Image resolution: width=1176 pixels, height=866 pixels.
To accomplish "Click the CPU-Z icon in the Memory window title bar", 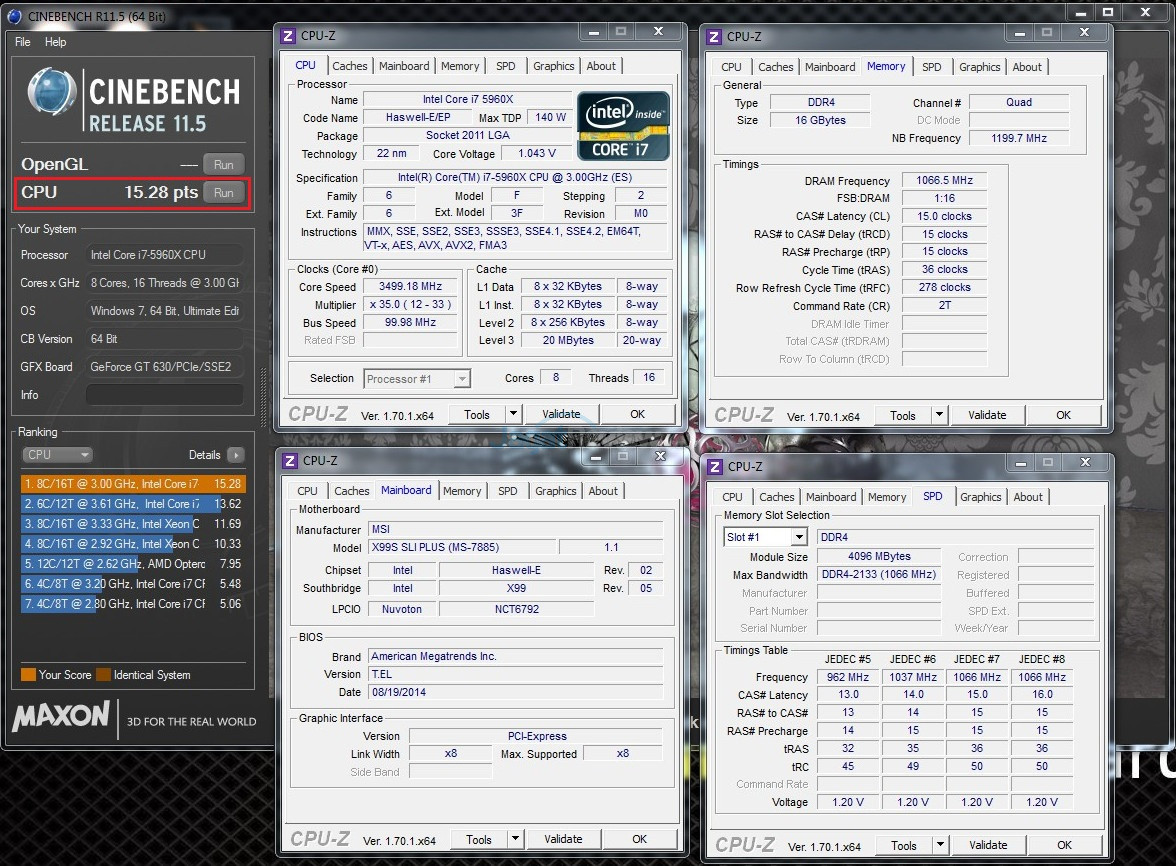I will (x=714, y=36).
